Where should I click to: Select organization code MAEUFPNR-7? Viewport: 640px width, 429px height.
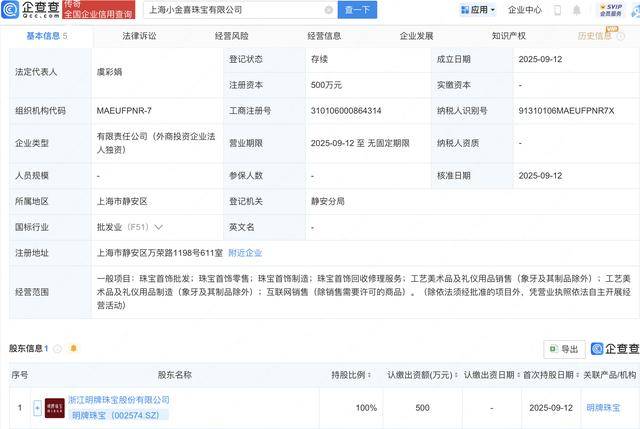[x=124, y=111]
